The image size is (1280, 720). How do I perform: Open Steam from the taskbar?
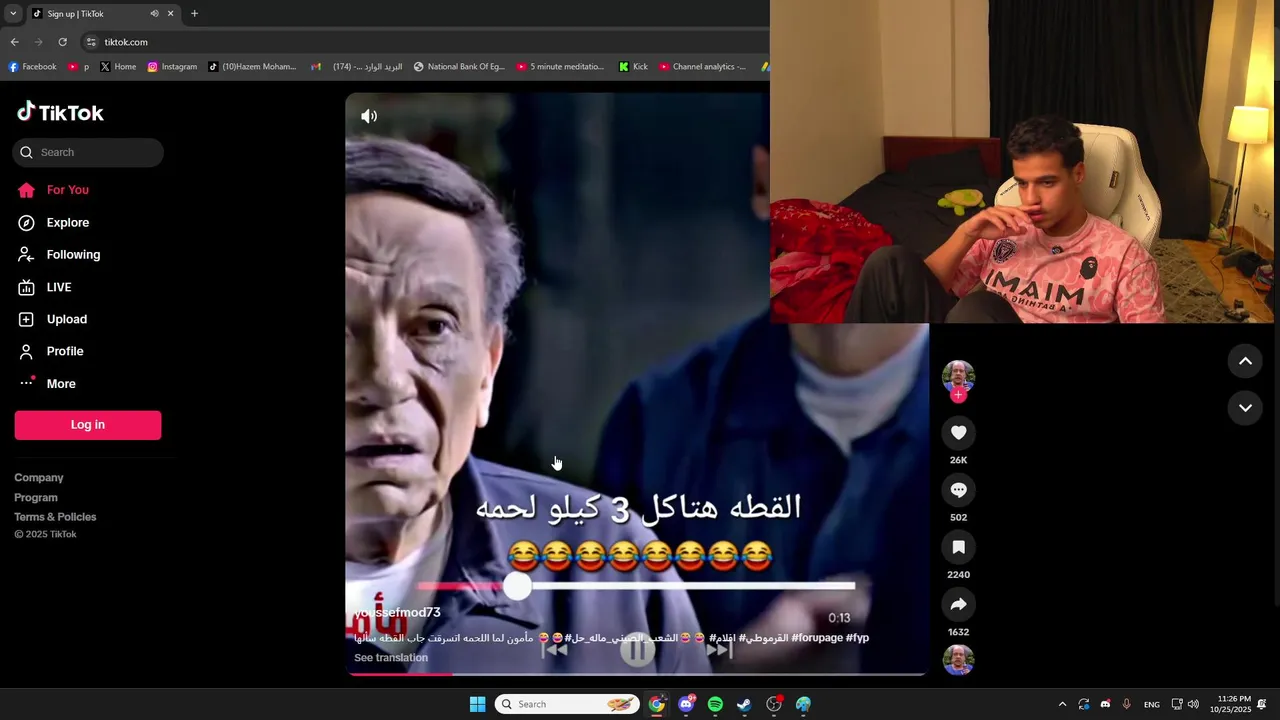[744, 704]
